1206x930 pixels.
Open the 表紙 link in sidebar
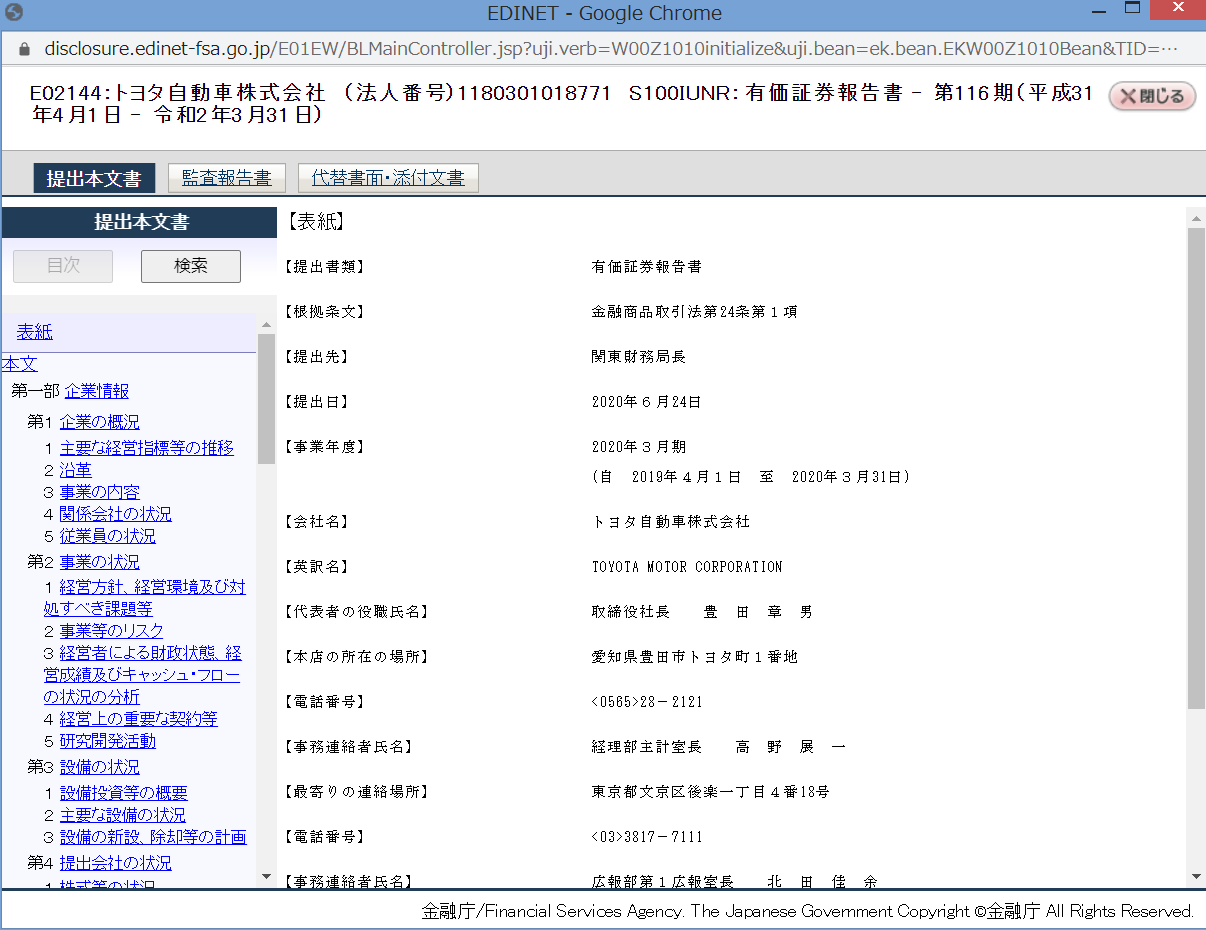click(35, 332)
